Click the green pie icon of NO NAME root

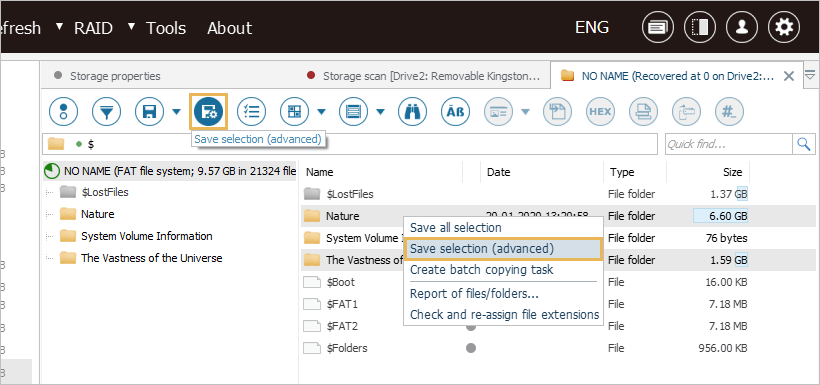[x=52, y=171]
